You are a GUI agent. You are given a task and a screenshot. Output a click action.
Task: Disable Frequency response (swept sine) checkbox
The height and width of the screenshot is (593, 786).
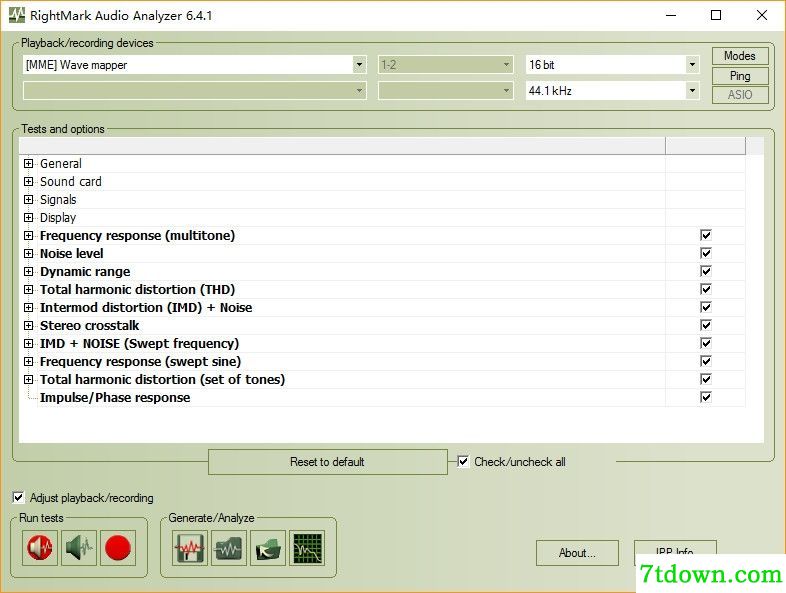706,361
